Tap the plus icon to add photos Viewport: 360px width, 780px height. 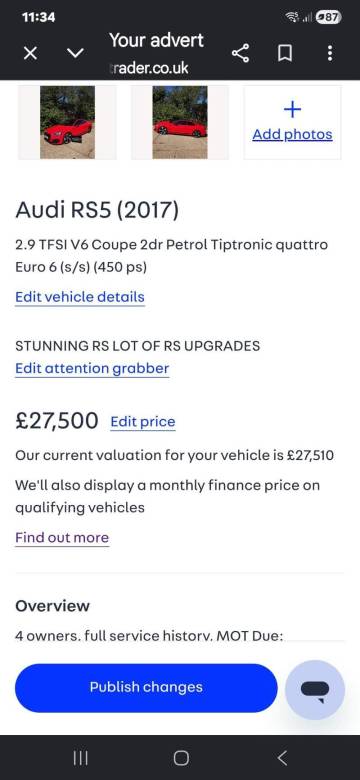pos(292,109)
